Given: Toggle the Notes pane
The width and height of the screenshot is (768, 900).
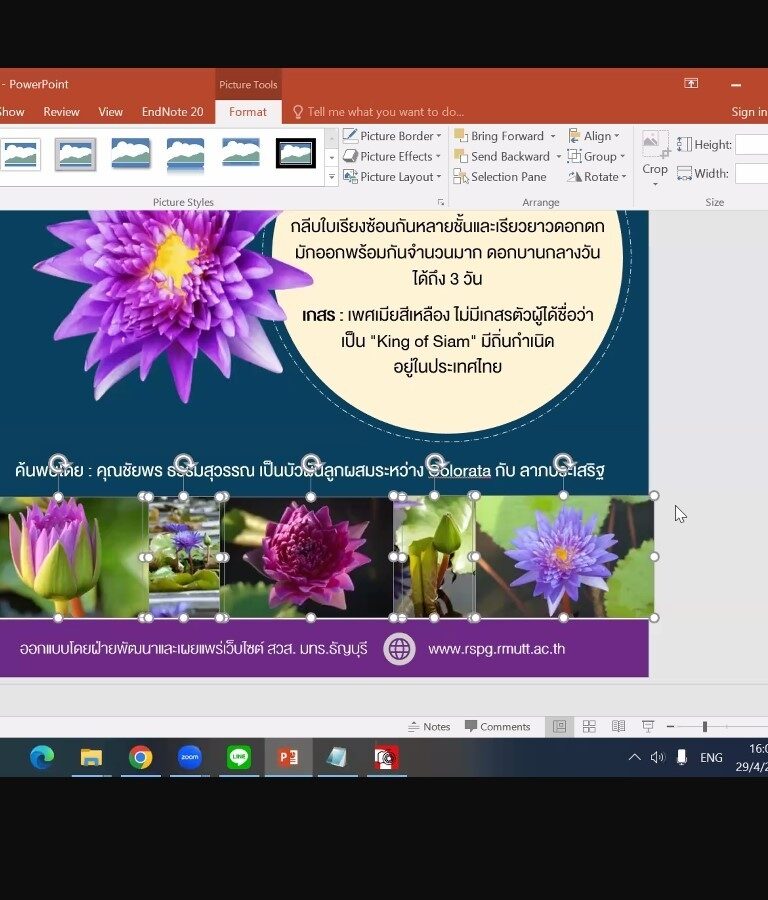Looking at the screenshot, I should (429, 727).
